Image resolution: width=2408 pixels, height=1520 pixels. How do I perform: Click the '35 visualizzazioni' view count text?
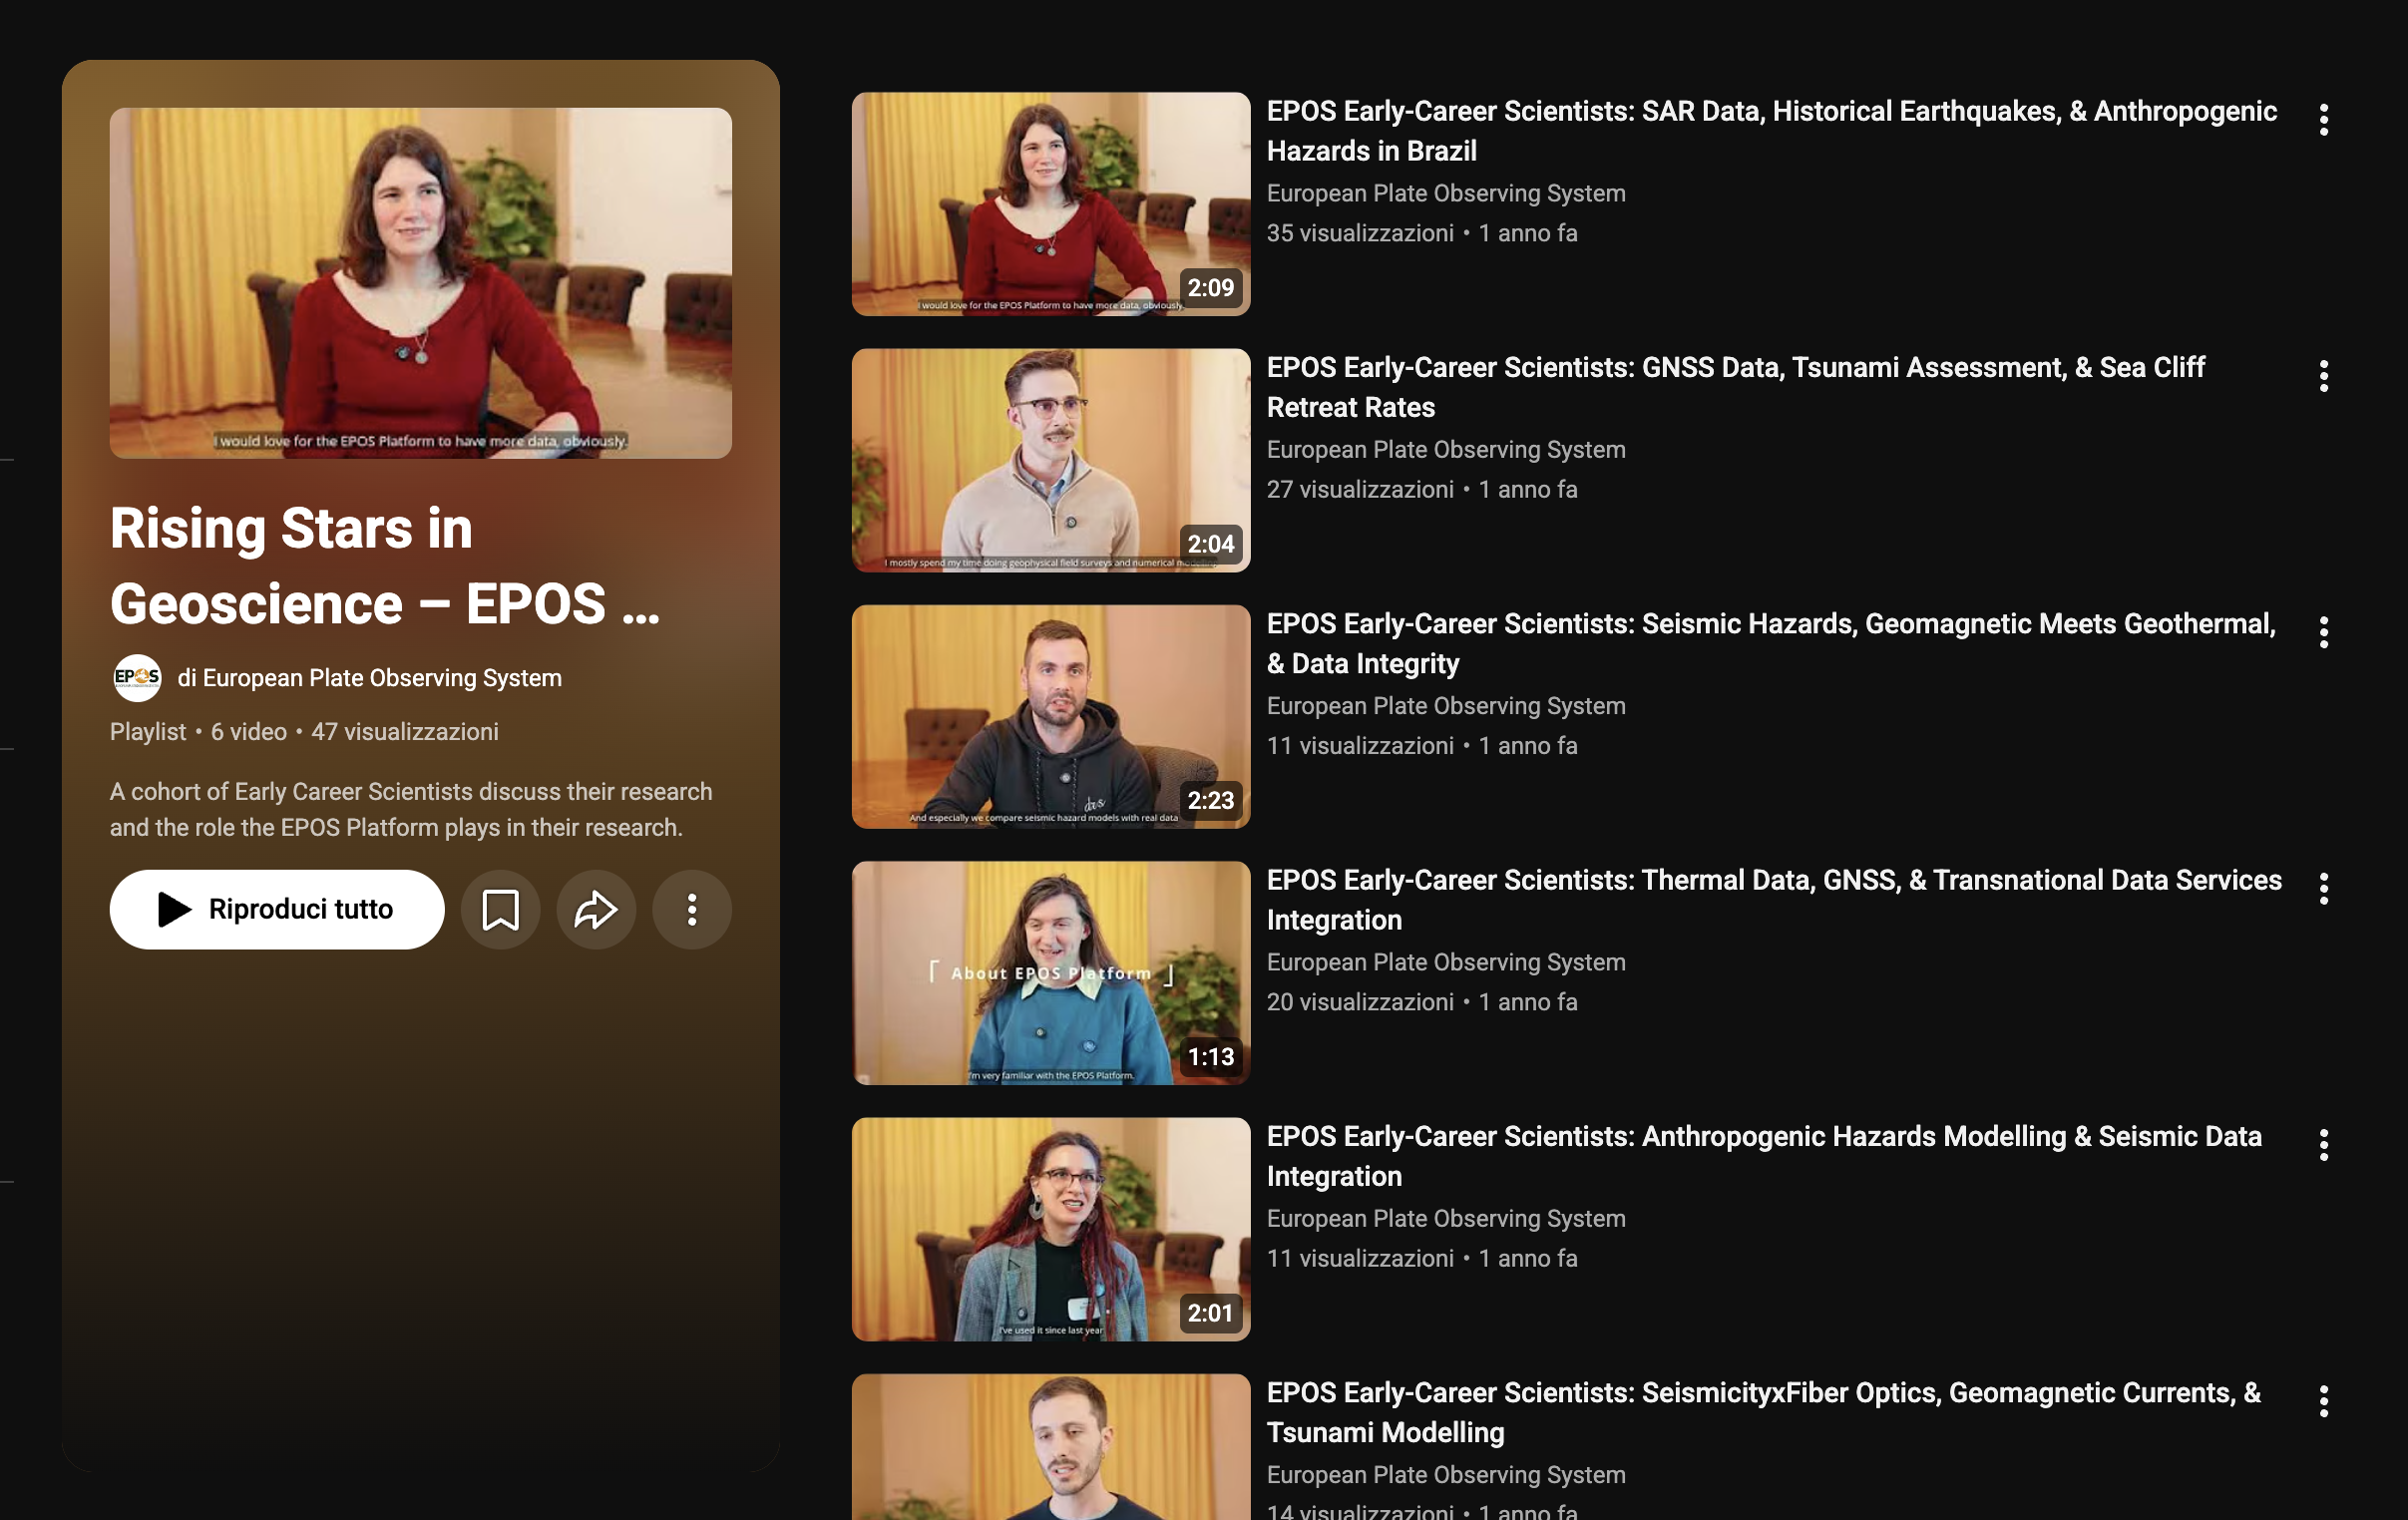(x=1360, y=233)
